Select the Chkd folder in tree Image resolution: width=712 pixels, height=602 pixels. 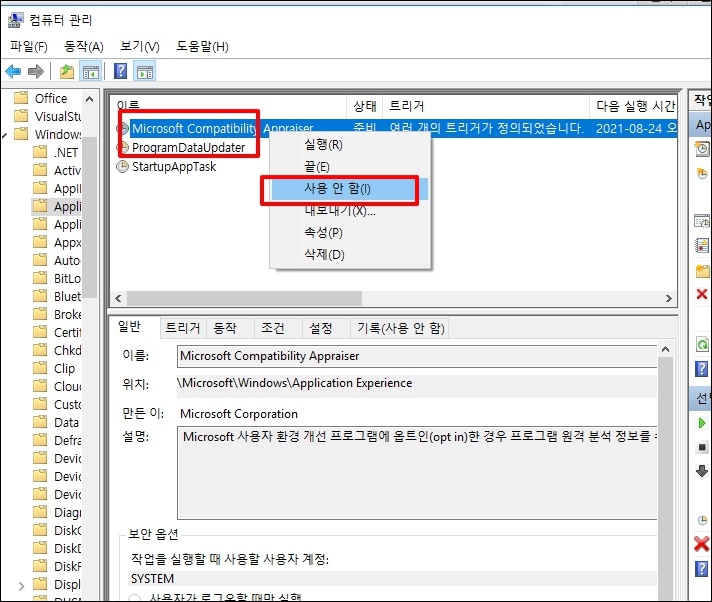click(58, 350)
